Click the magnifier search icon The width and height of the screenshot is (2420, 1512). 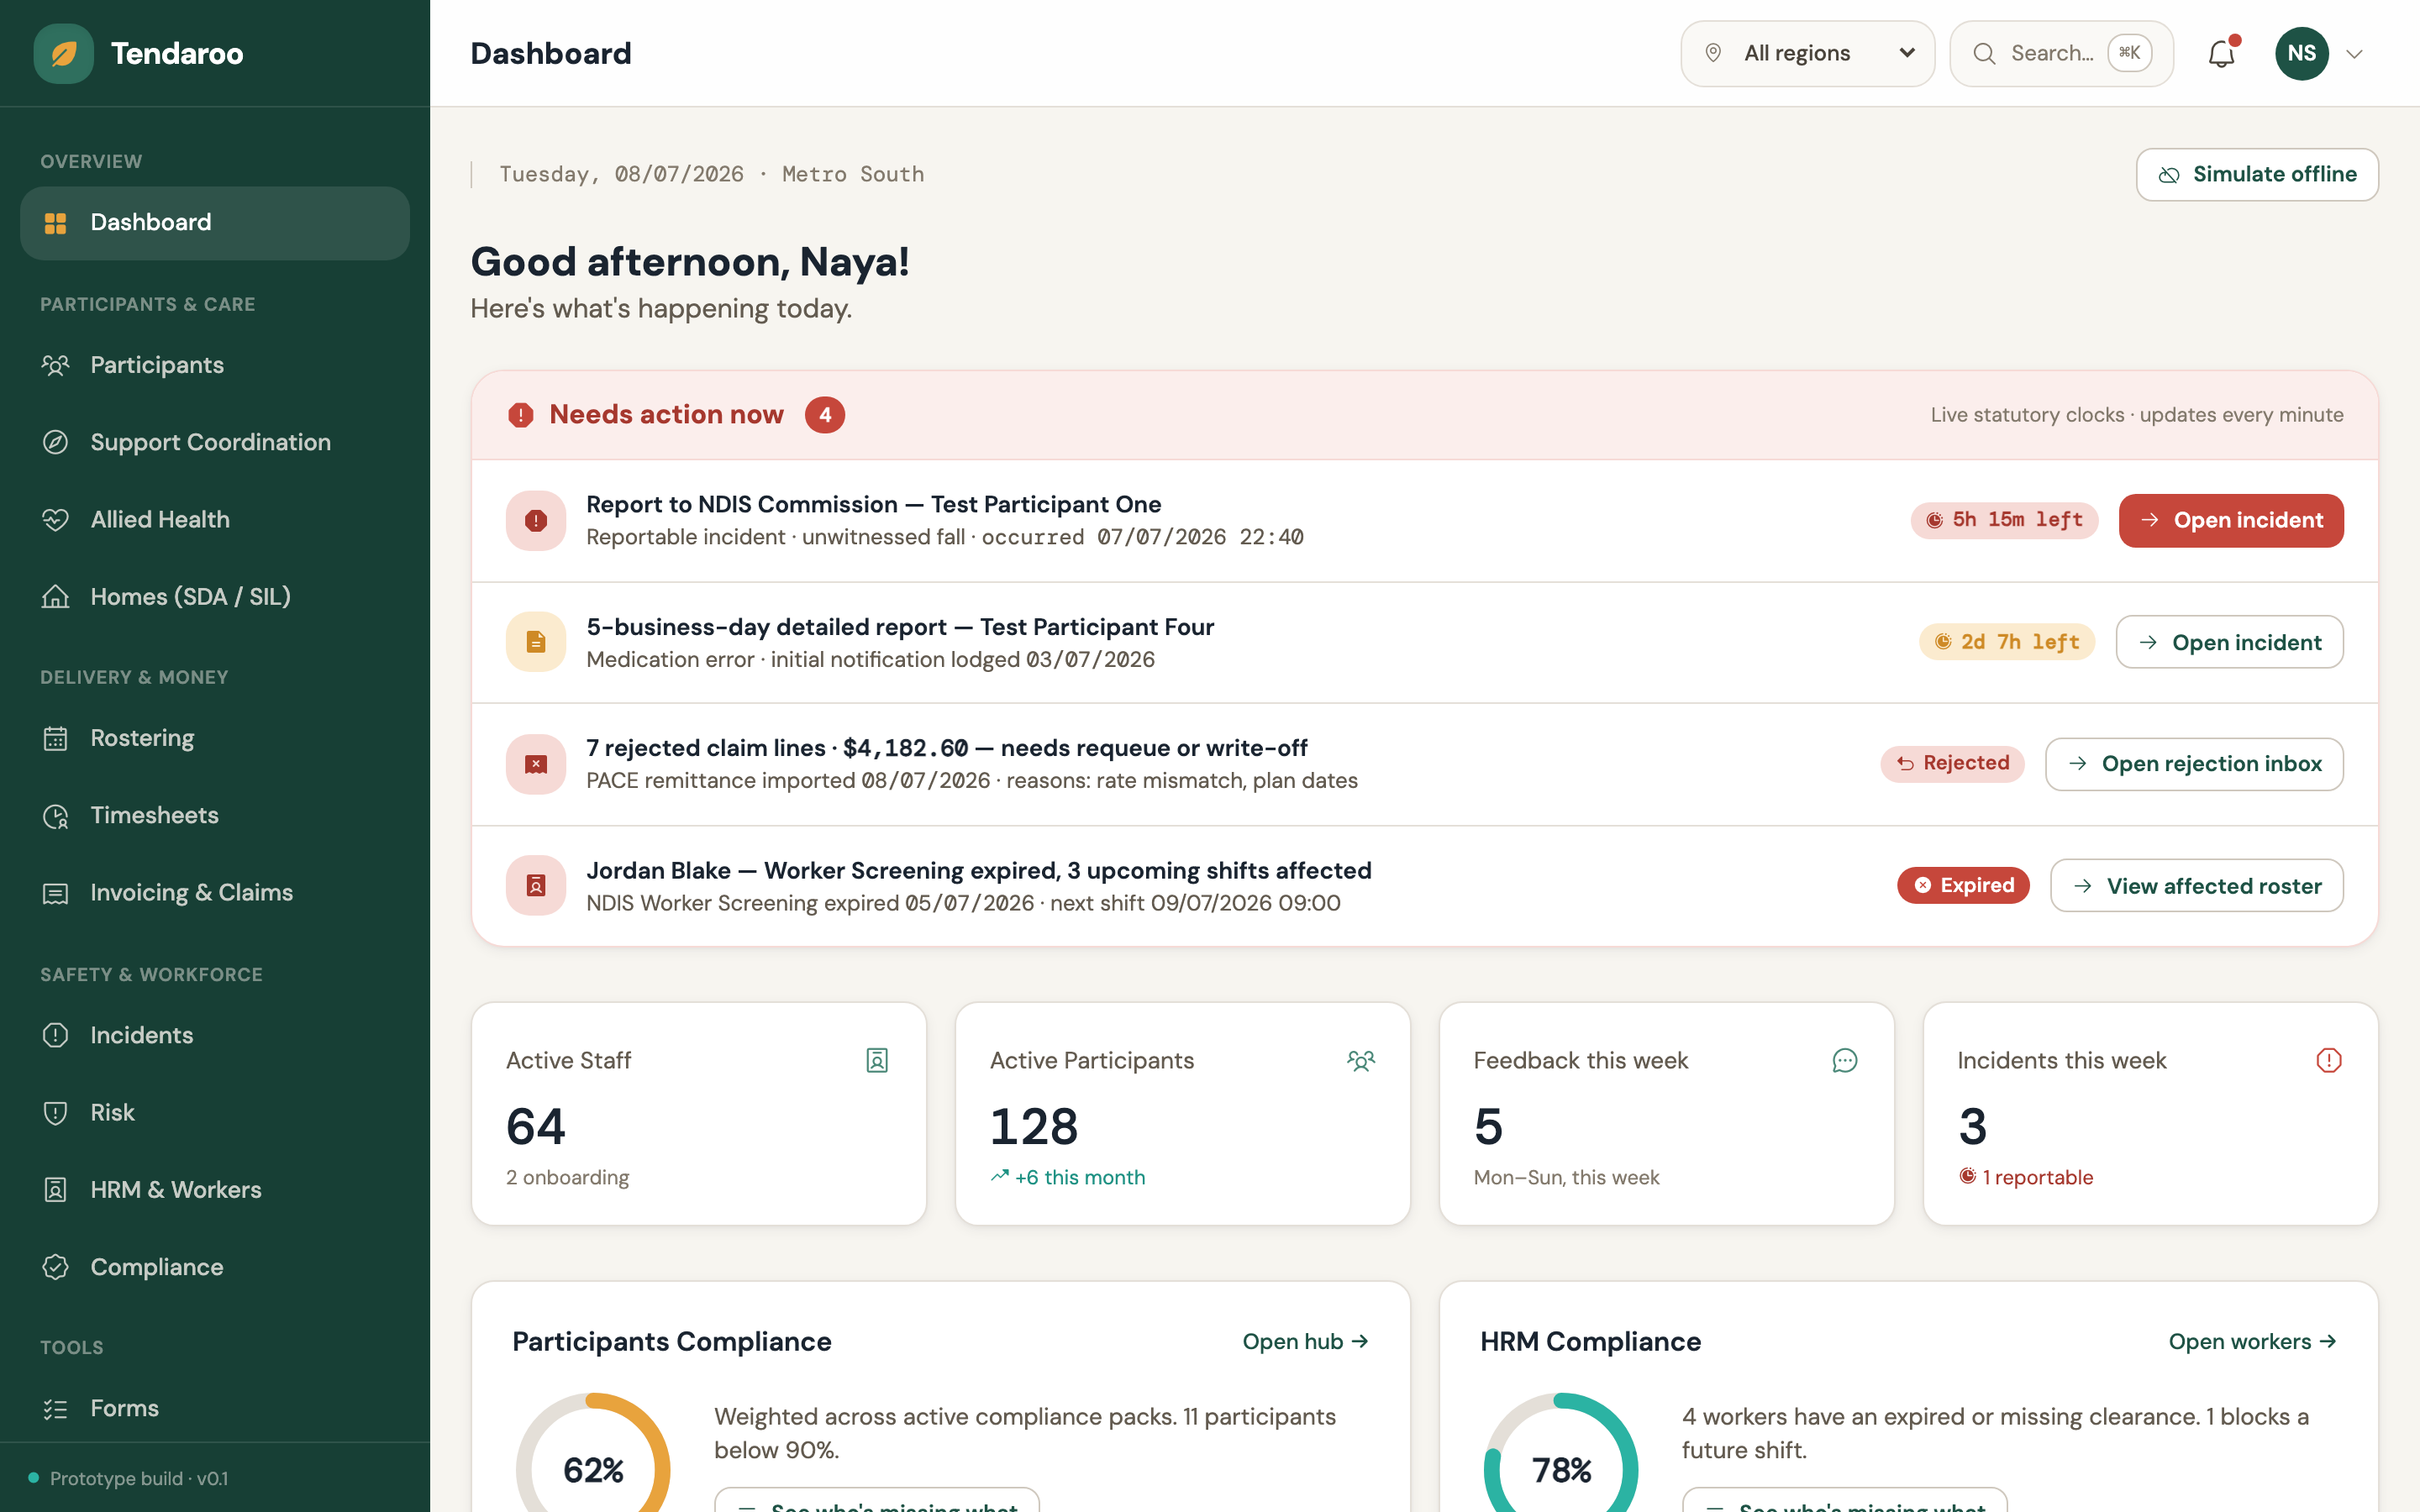[x=1984, y=53]
